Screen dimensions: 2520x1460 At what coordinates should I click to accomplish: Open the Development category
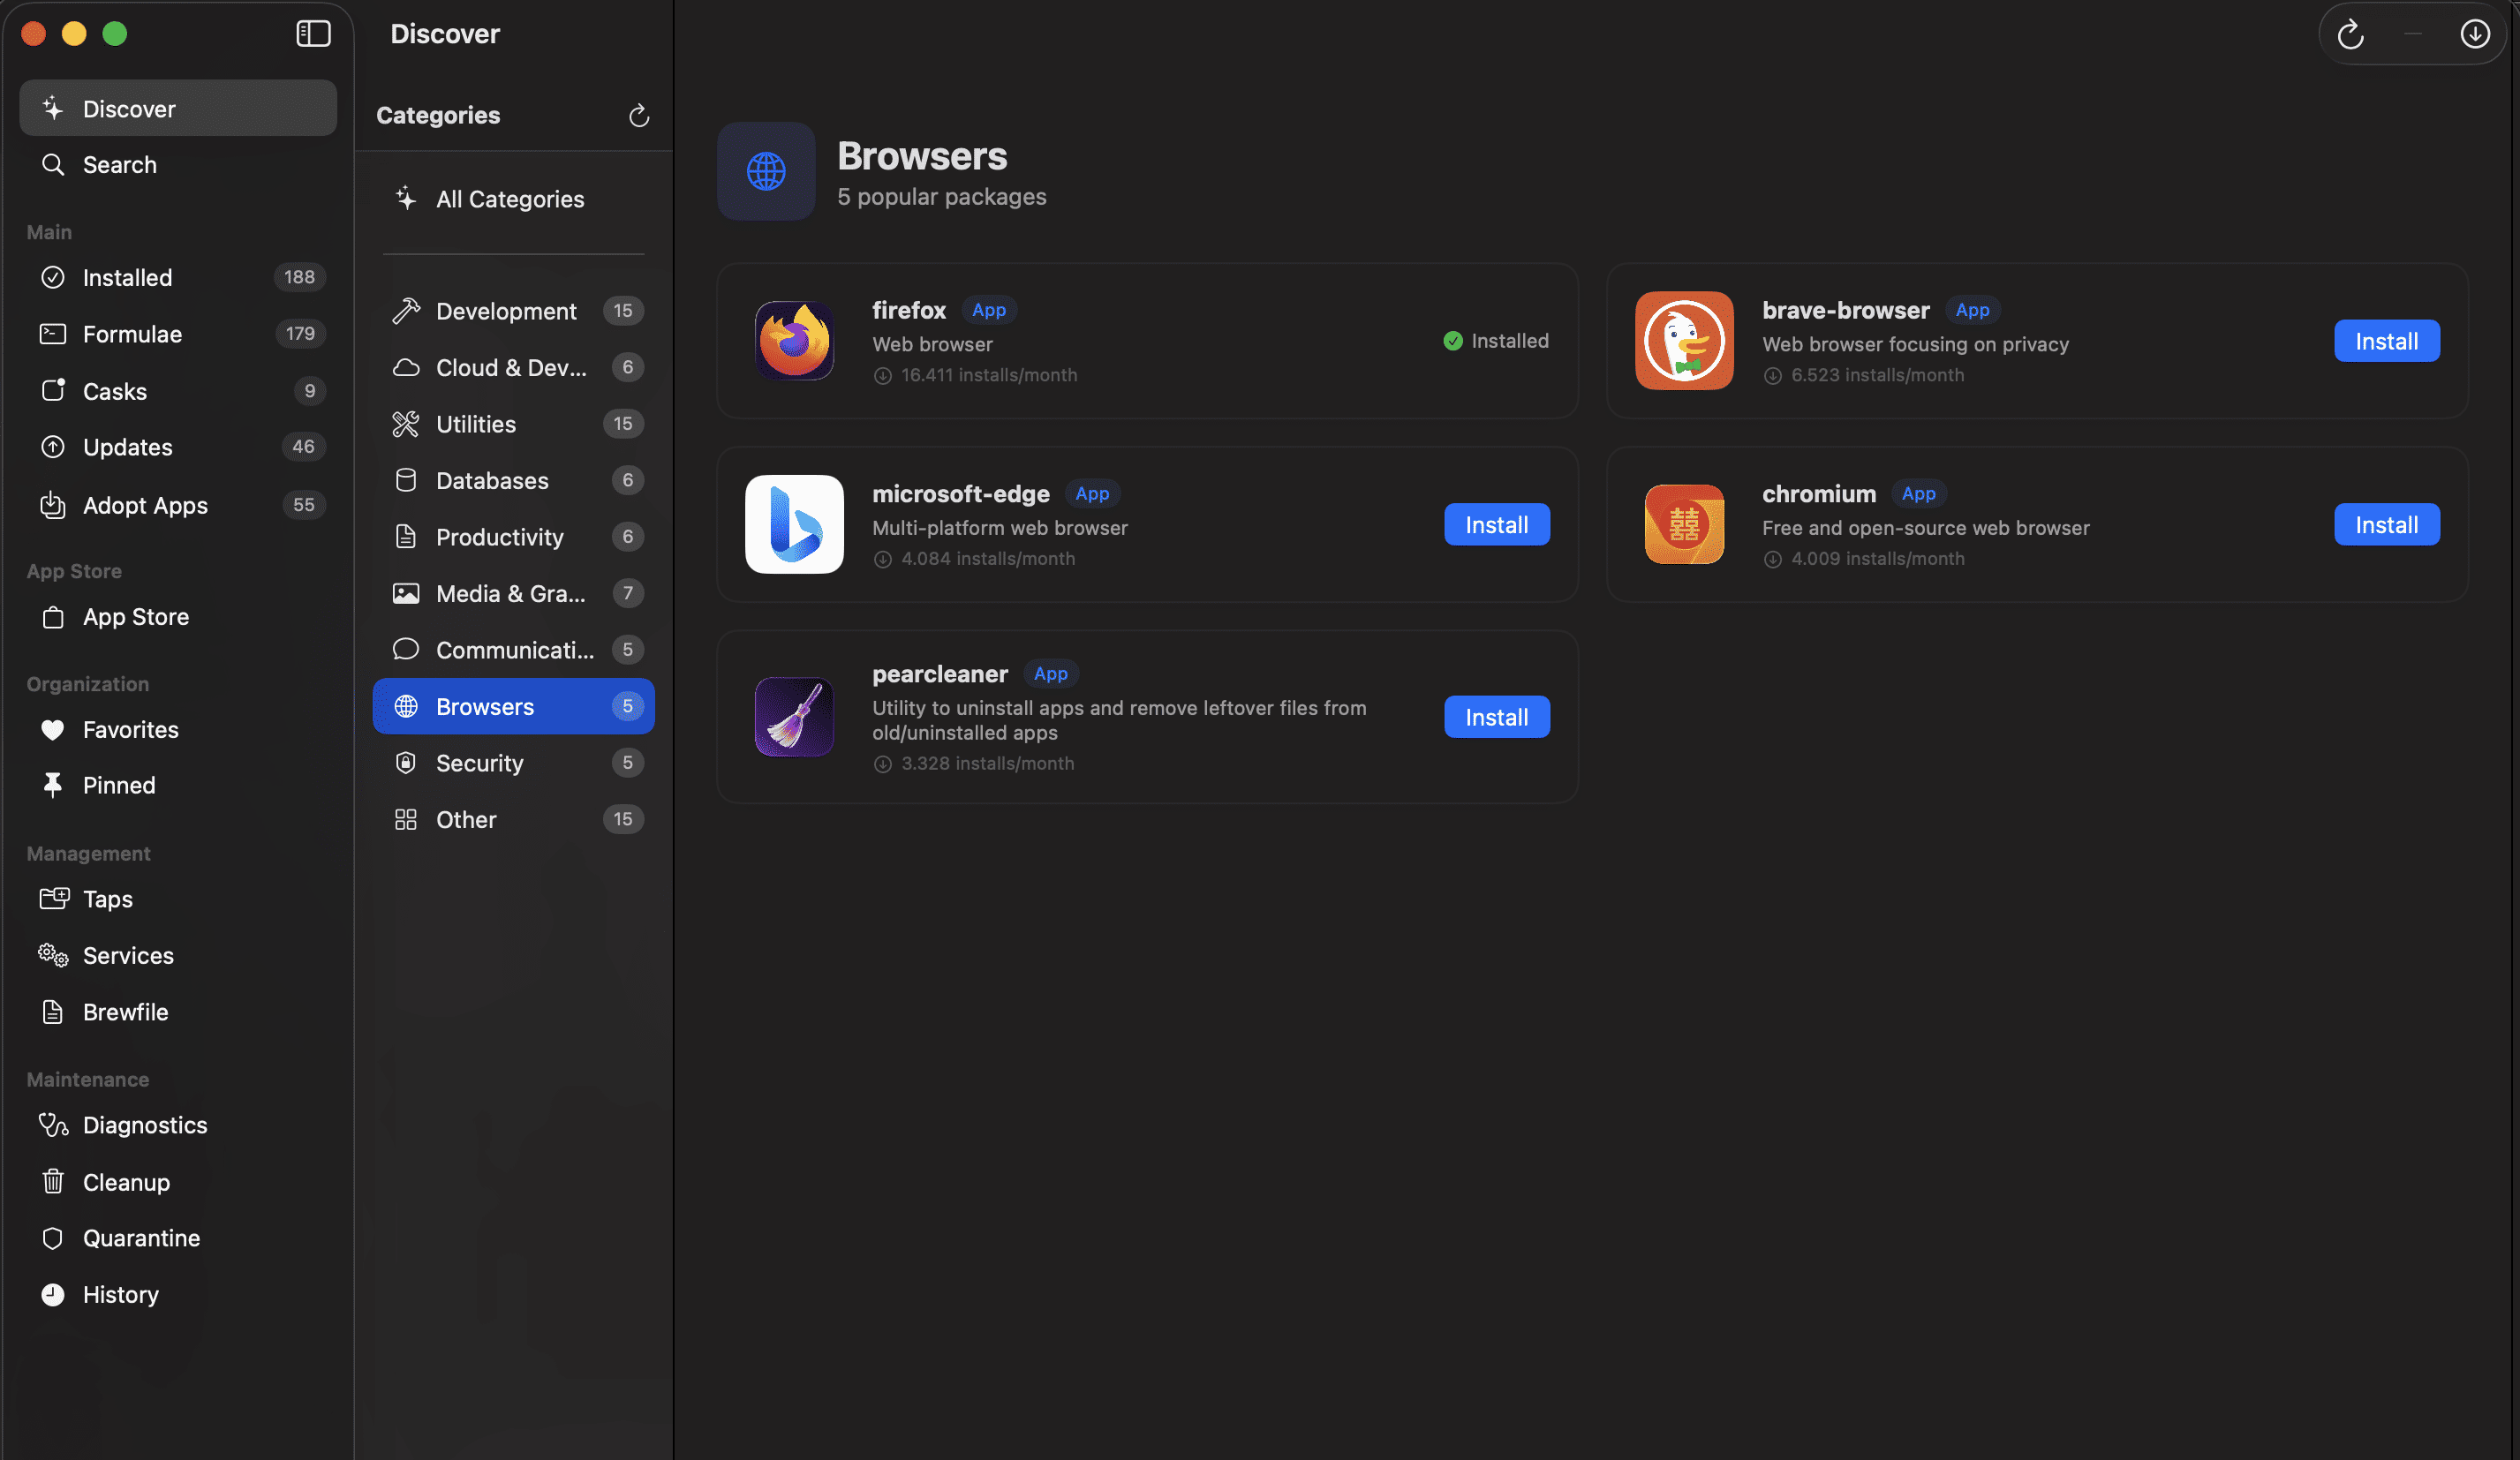[506, 310]
